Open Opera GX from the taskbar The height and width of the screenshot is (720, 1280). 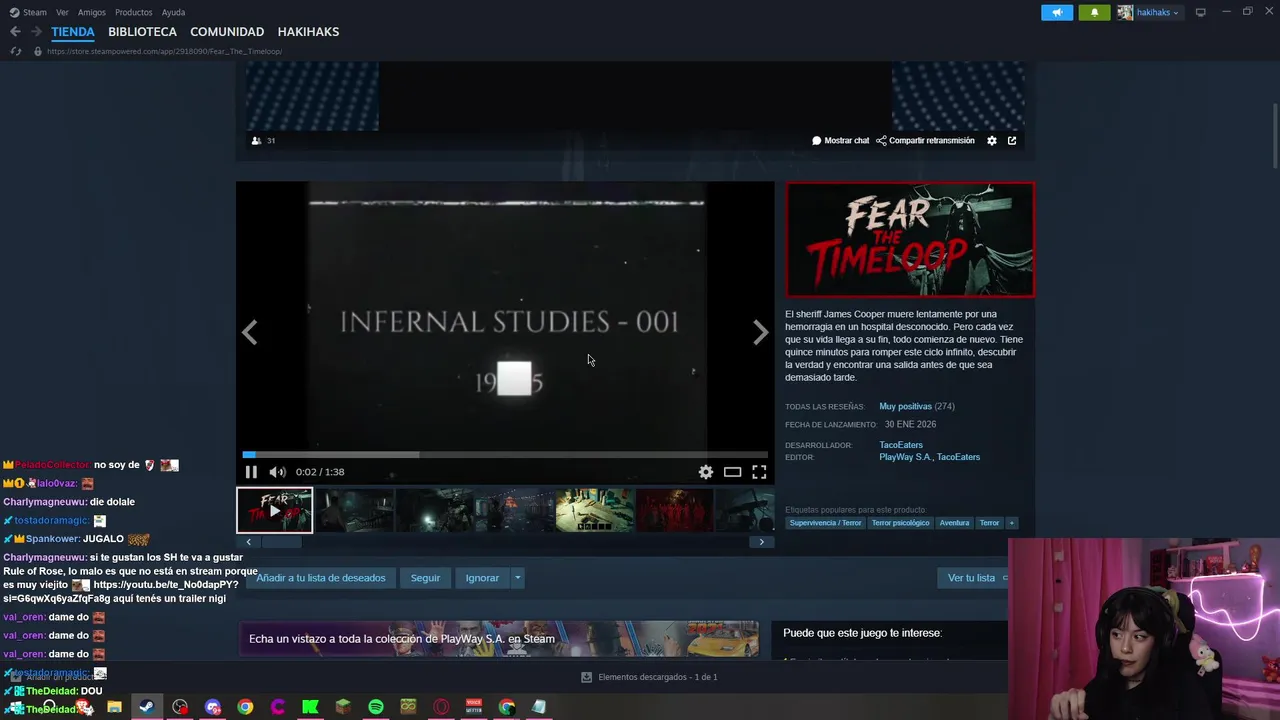pos(441,707)
